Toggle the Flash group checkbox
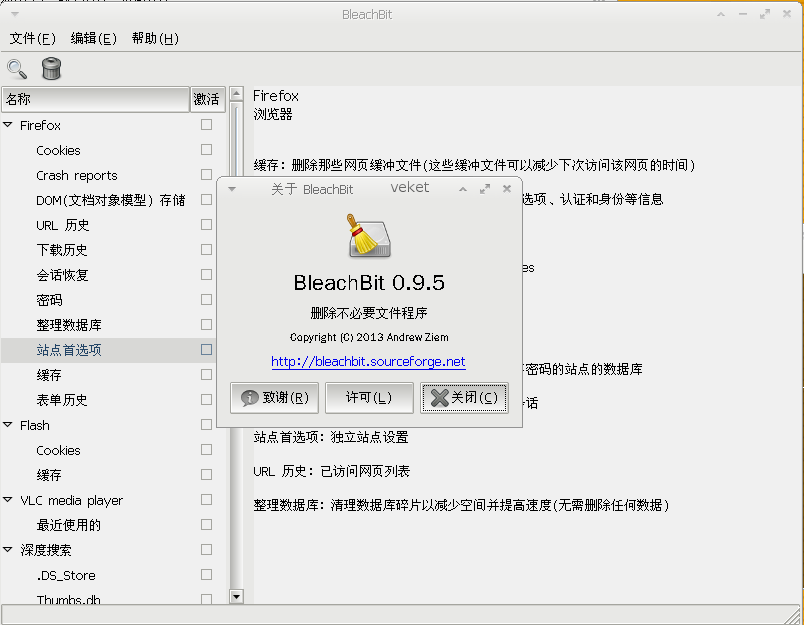 click(x=207, y=425)
